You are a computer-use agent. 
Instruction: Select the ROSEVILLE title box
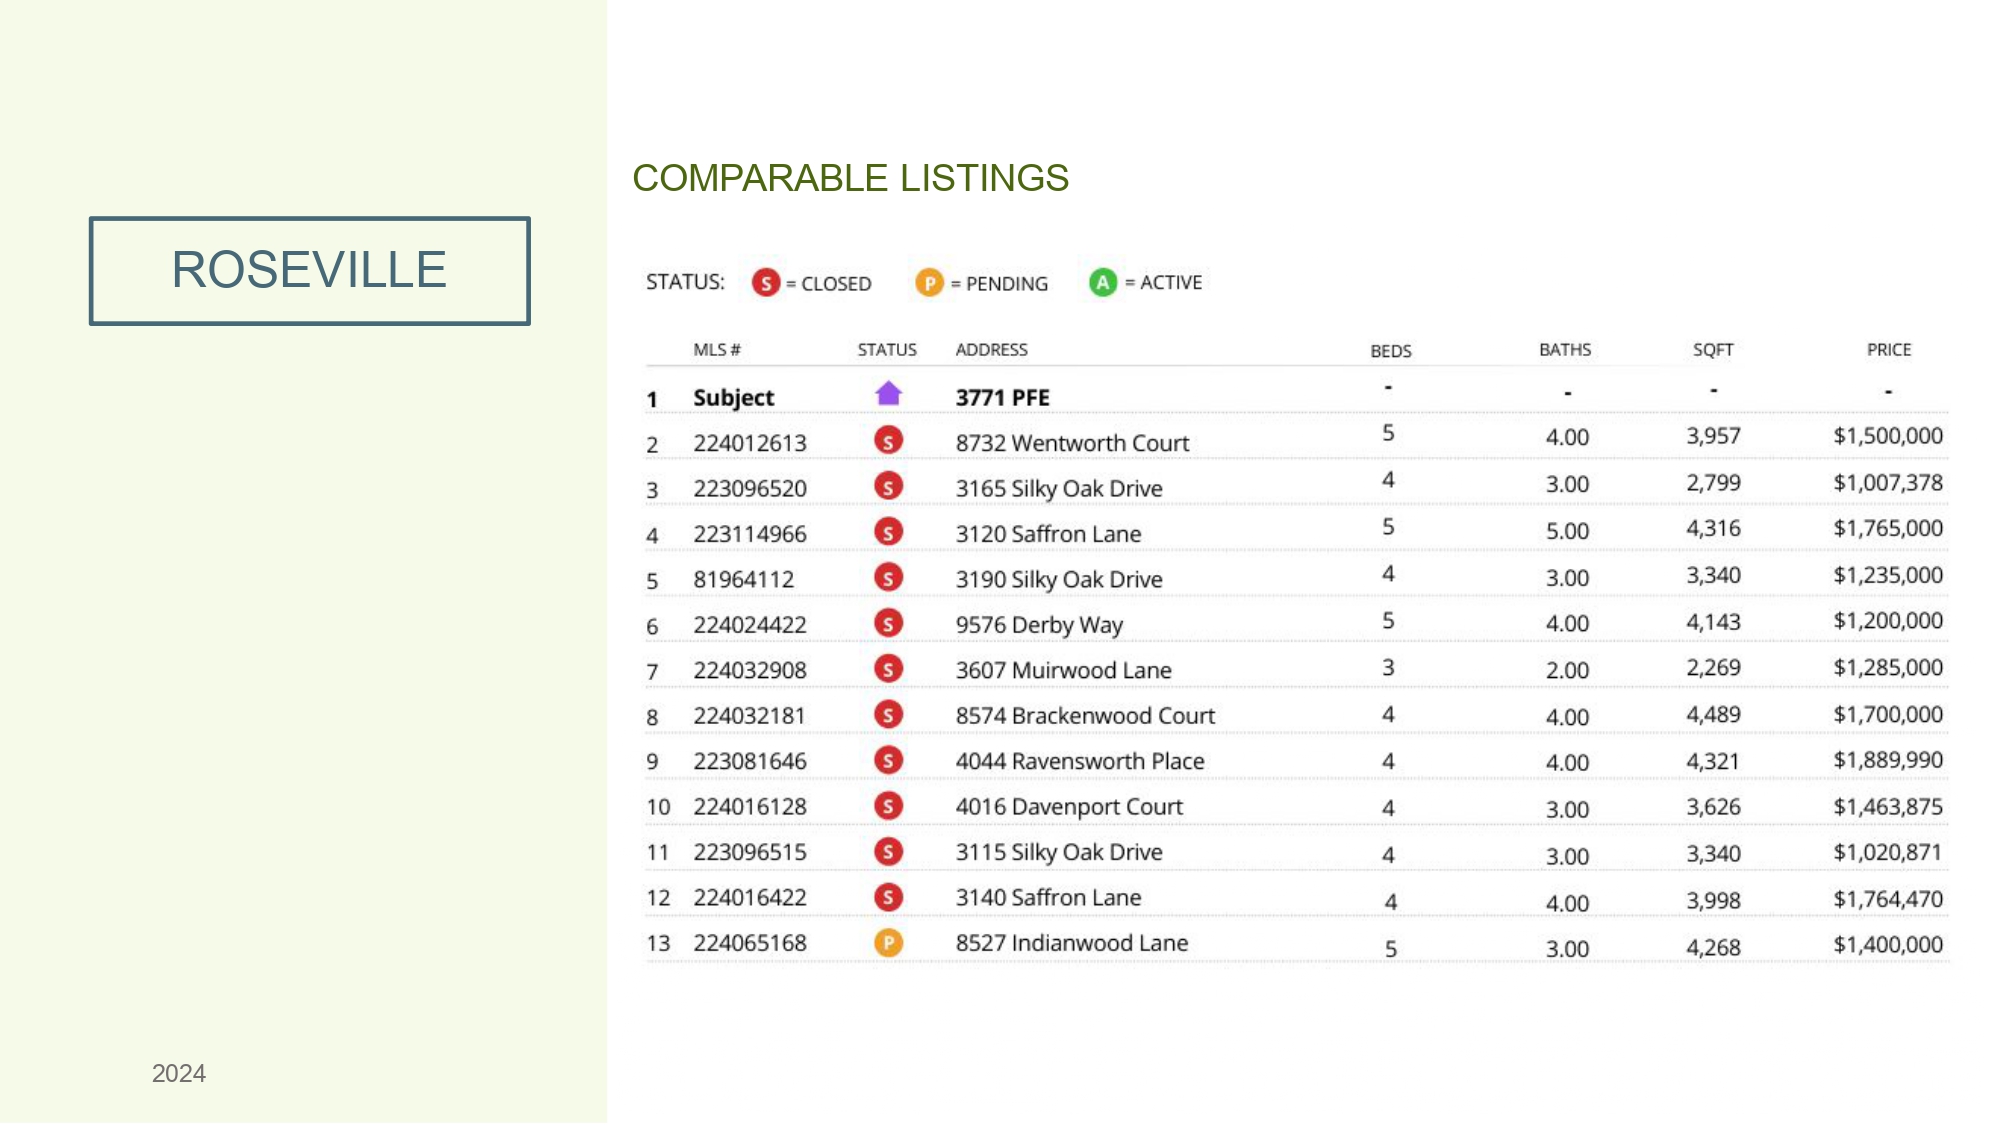tap(310, 271)
